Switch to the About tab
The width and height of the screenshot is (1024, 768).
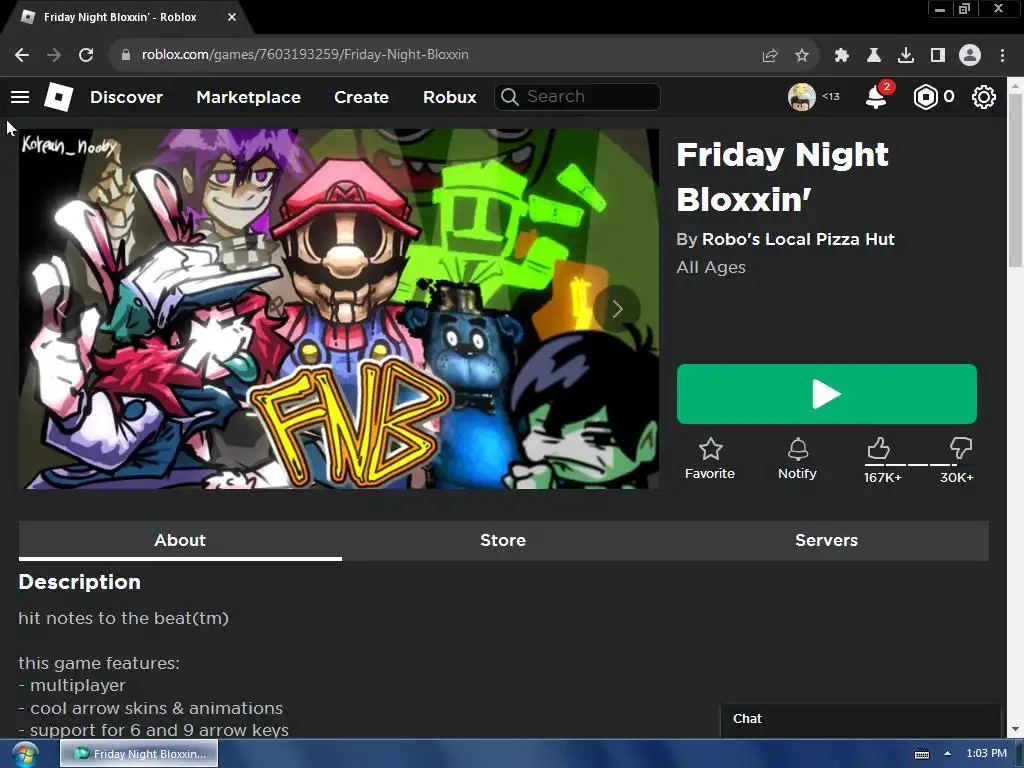[180, 541]
